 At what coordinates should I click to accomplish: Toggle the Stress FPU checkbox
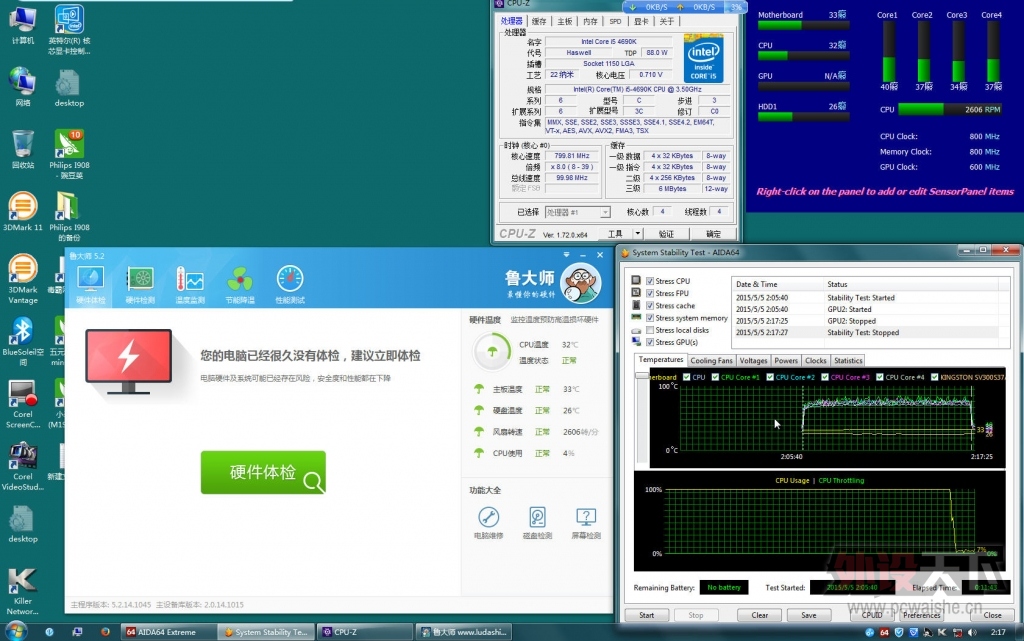[650, 294]
